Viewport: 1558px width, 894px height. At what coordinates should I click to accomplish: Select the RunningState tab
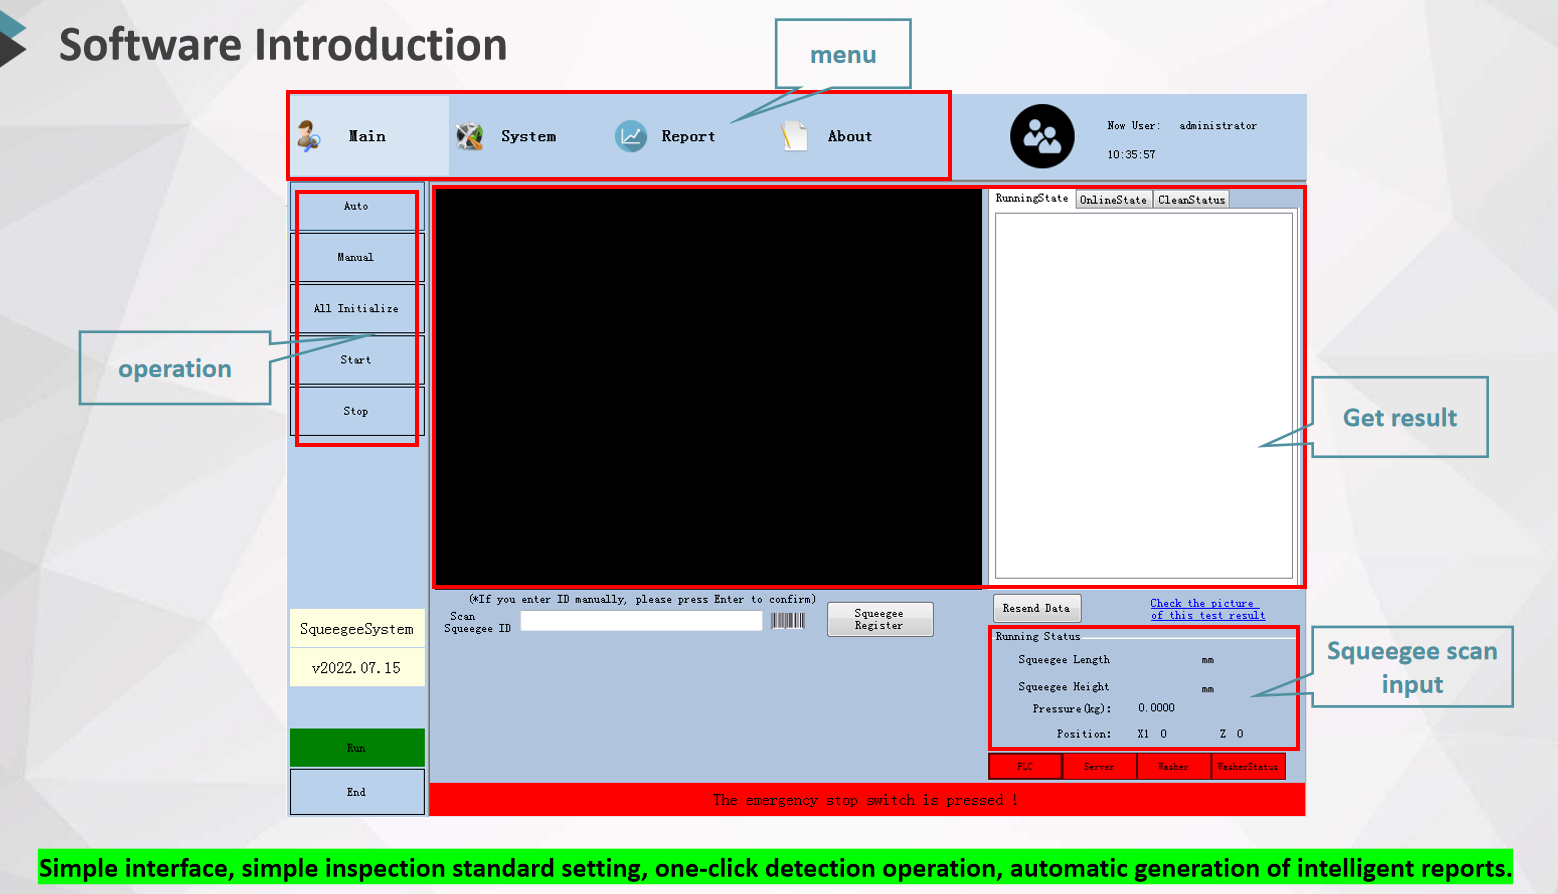click(1032, 198)
